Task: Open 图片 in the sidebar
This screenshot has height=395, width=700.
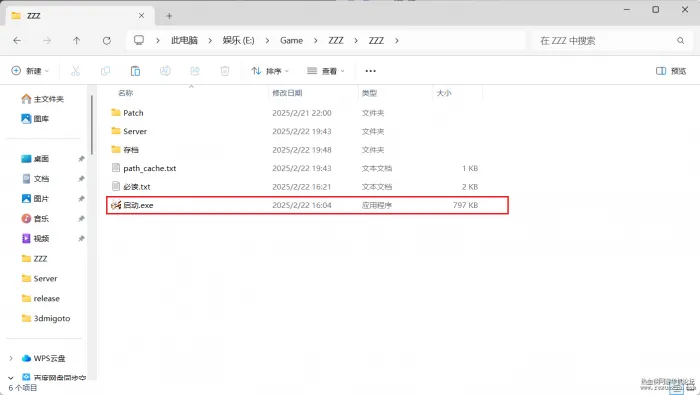Action: 35,199
